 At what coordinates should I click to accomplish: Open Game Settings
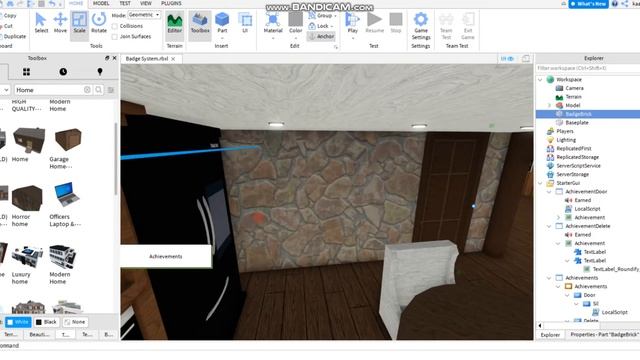421,25
